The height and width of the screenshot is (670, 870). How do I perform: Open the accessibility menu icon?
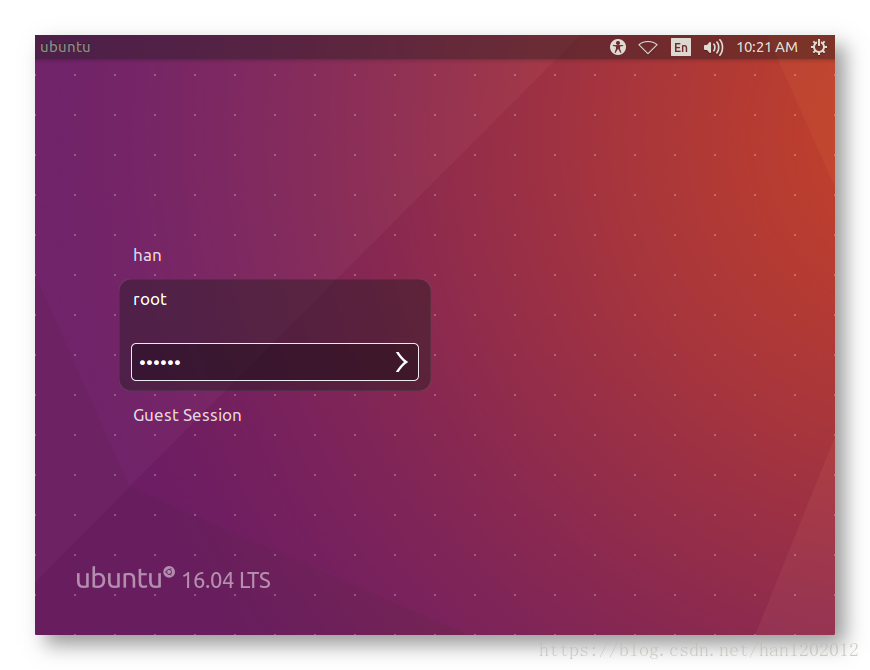point(618,47)
